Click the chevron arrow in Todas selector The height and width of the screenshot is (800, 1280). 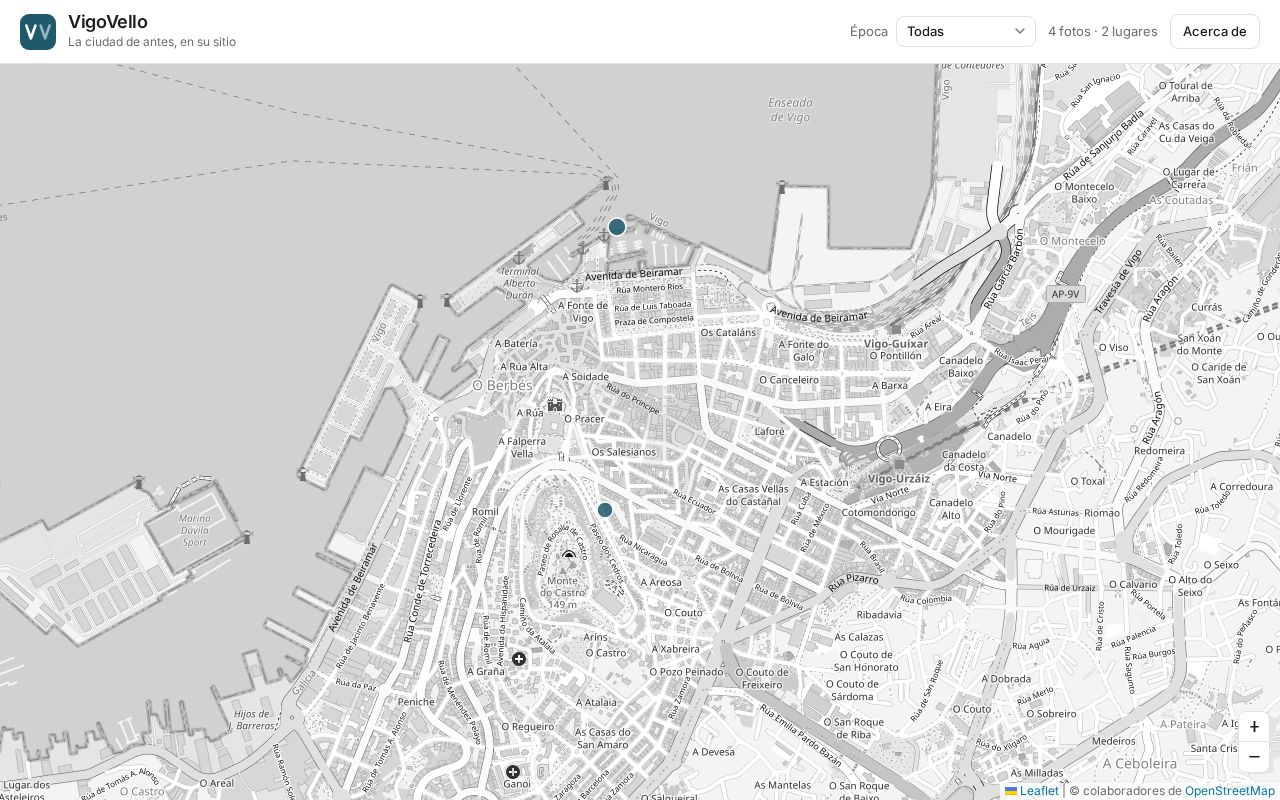(x=1020, y=31)
